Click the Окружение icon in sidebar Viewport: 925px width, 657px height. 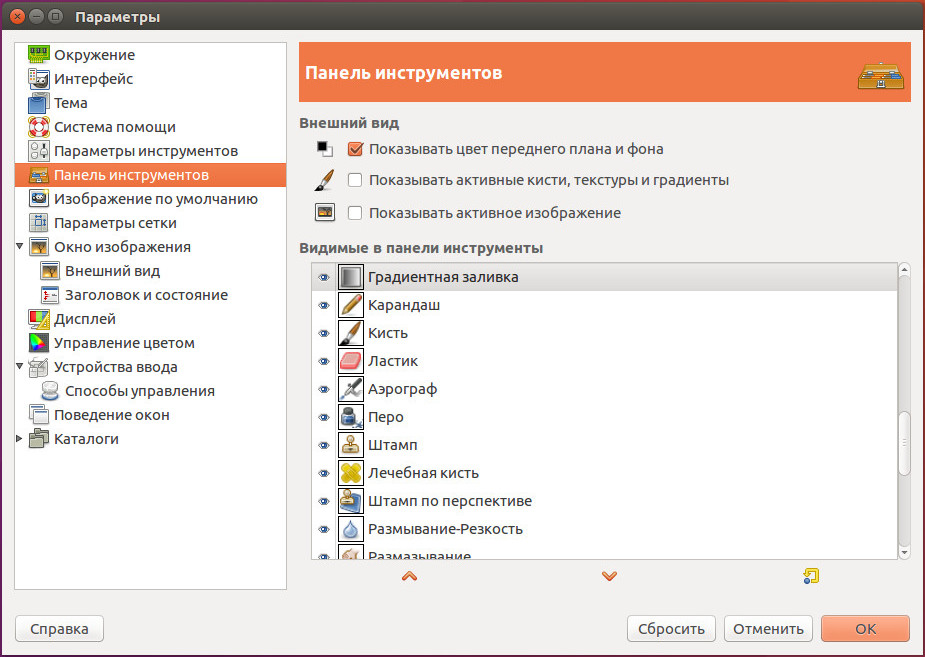pos(39,55)
